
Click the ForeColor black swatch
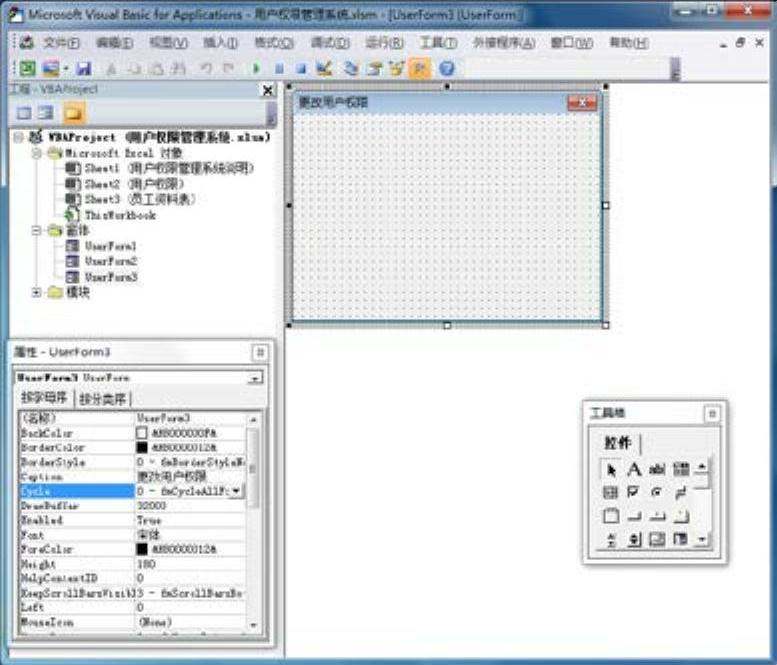(142, 549)
